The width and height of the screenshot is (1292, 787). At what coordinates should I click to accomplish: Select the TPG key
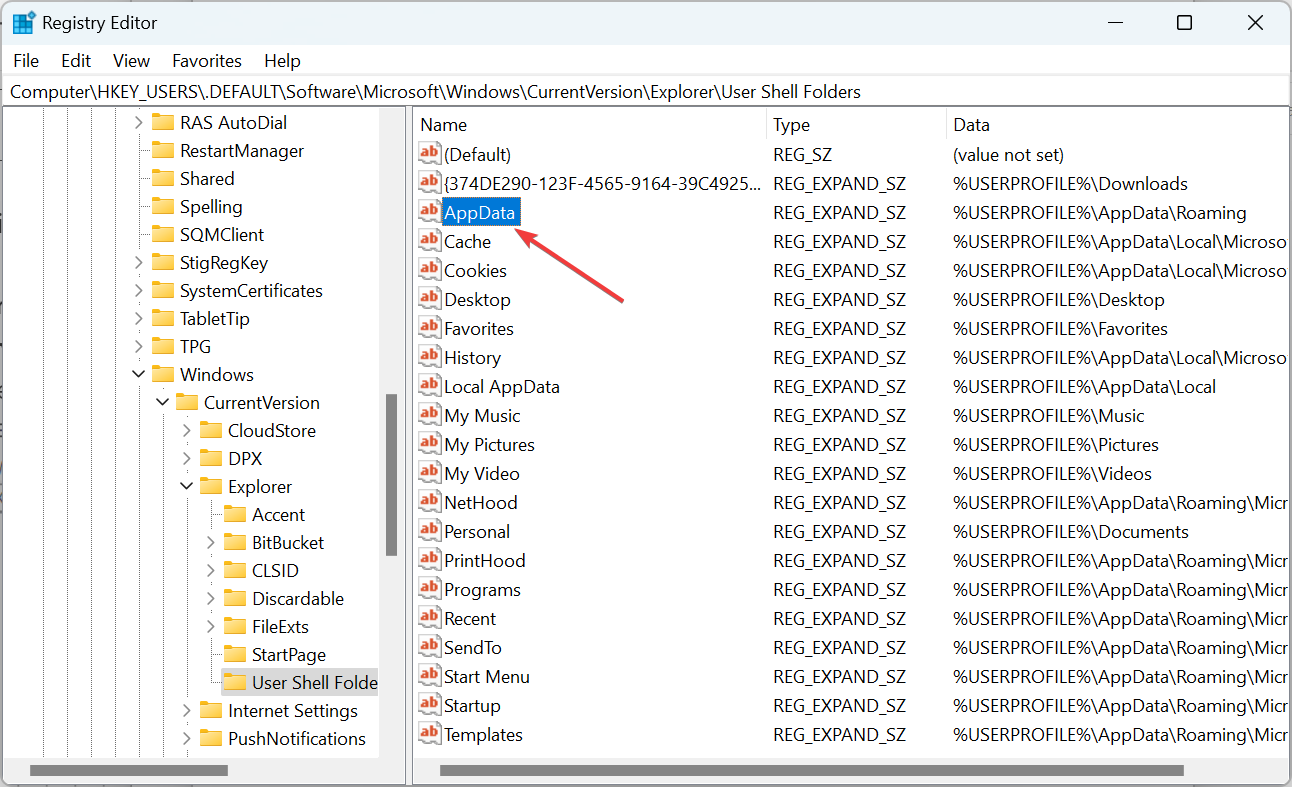195,347
